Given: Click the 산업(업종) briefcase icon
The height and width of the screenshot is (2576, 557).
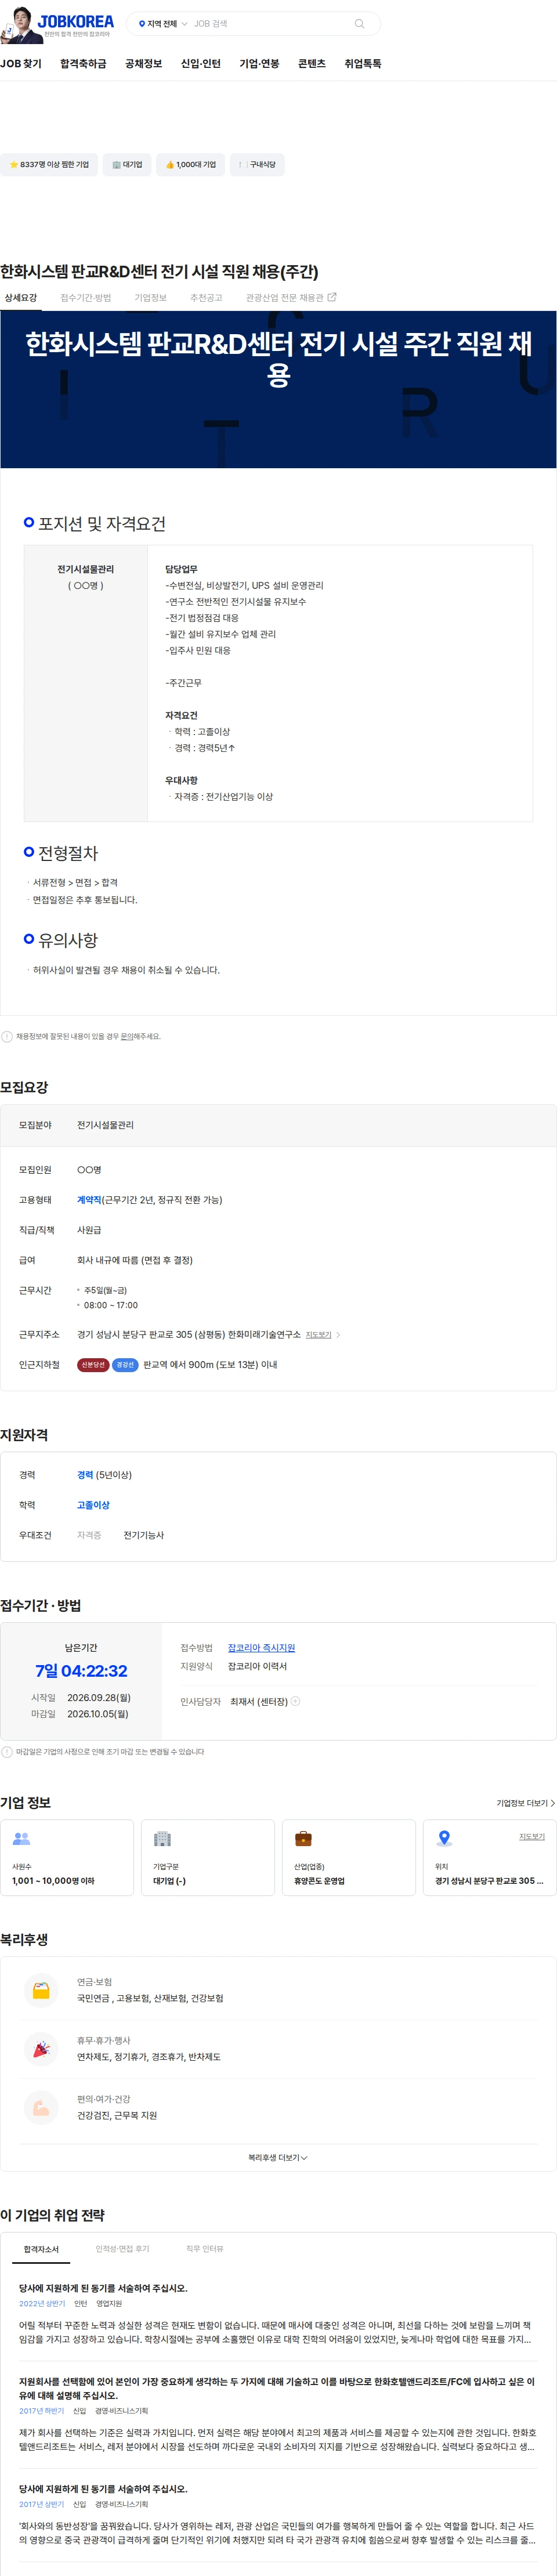Looking at the screenshot, I should pyautogui.click(x=303, y=1838).
